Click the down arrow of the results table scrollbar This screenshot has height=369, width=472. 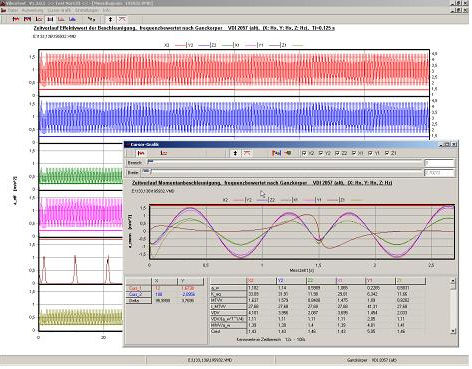coord(453,331)
